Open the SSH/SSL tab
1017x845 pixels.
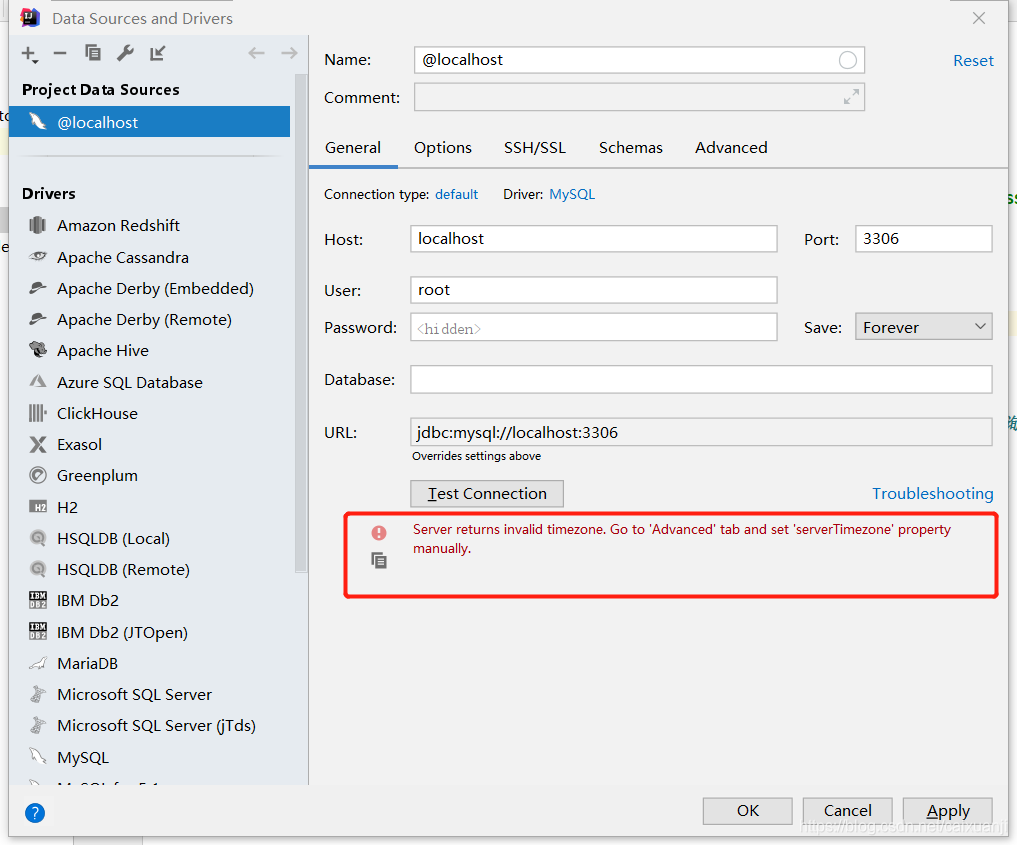pyautogui.click(x=535, y=148)
